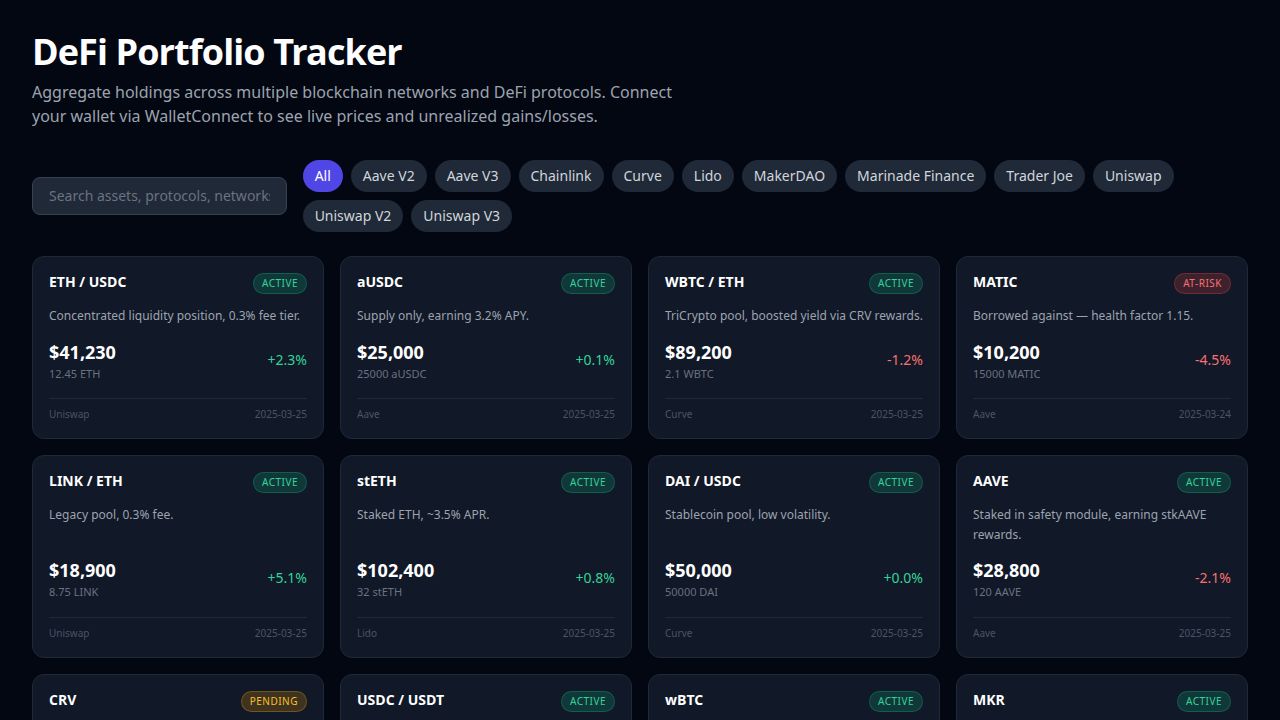
Task: Filter by MakerDAO protocol
Action: [789, 176]
